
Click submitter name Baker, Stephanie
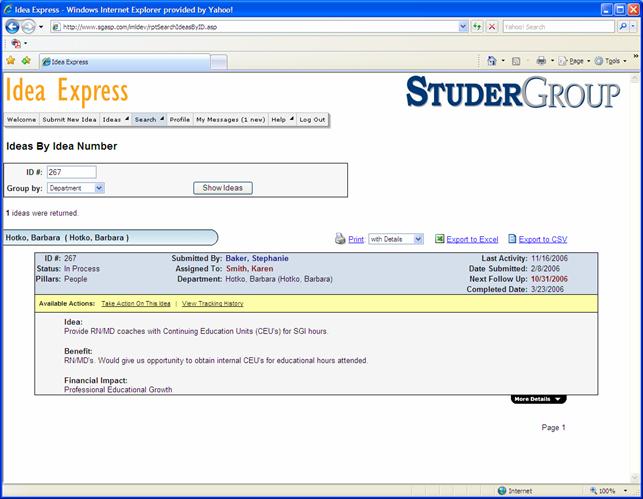coord(257,258)
